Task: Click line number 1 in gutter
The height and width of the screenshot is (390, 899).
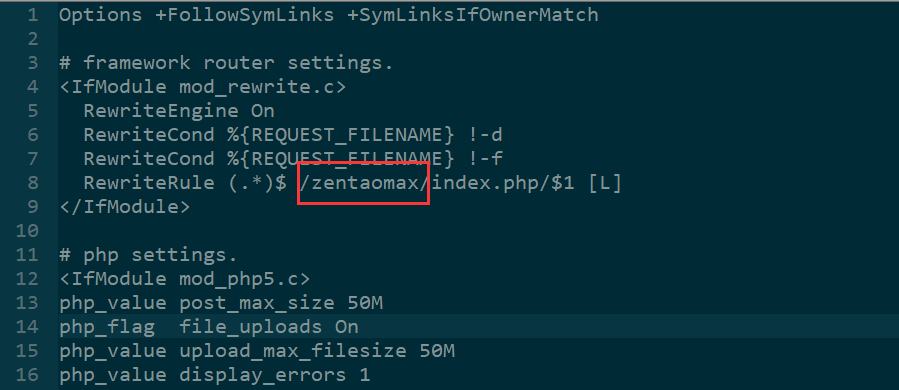Action: coord(33,15)
